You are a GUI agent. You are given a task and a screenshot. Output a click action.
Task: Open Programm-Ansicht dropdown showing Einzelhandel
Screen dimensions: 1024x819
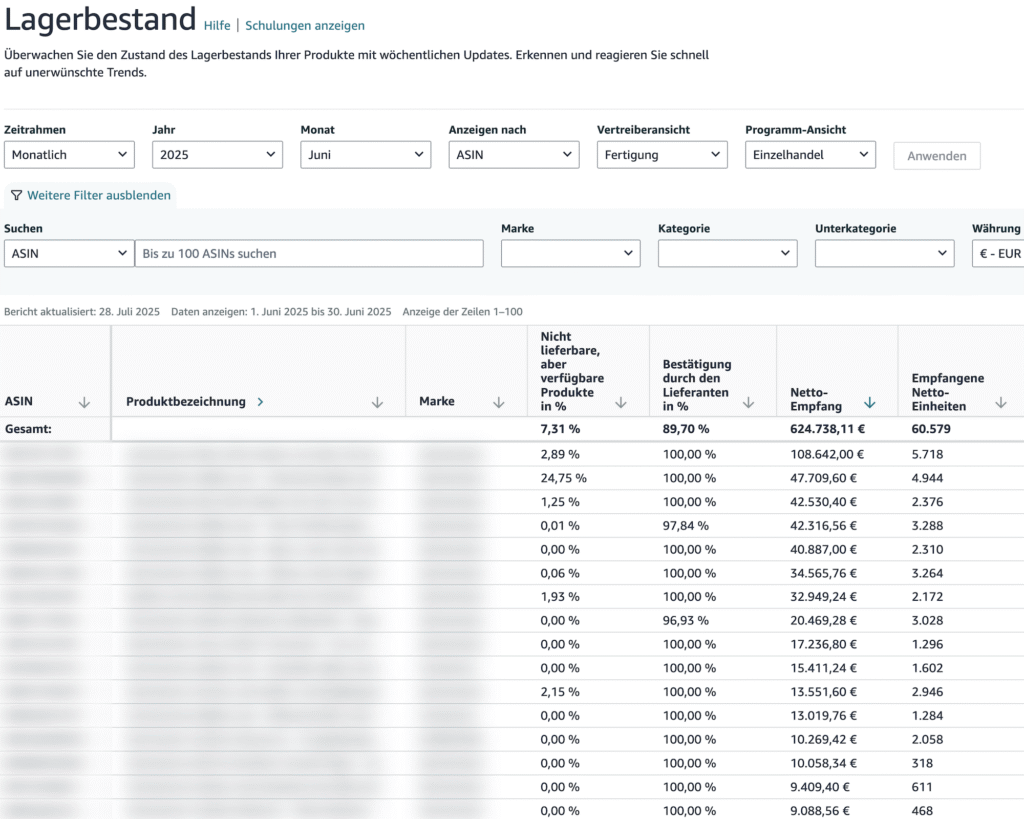pyautogui.click(x=810, y=155)
